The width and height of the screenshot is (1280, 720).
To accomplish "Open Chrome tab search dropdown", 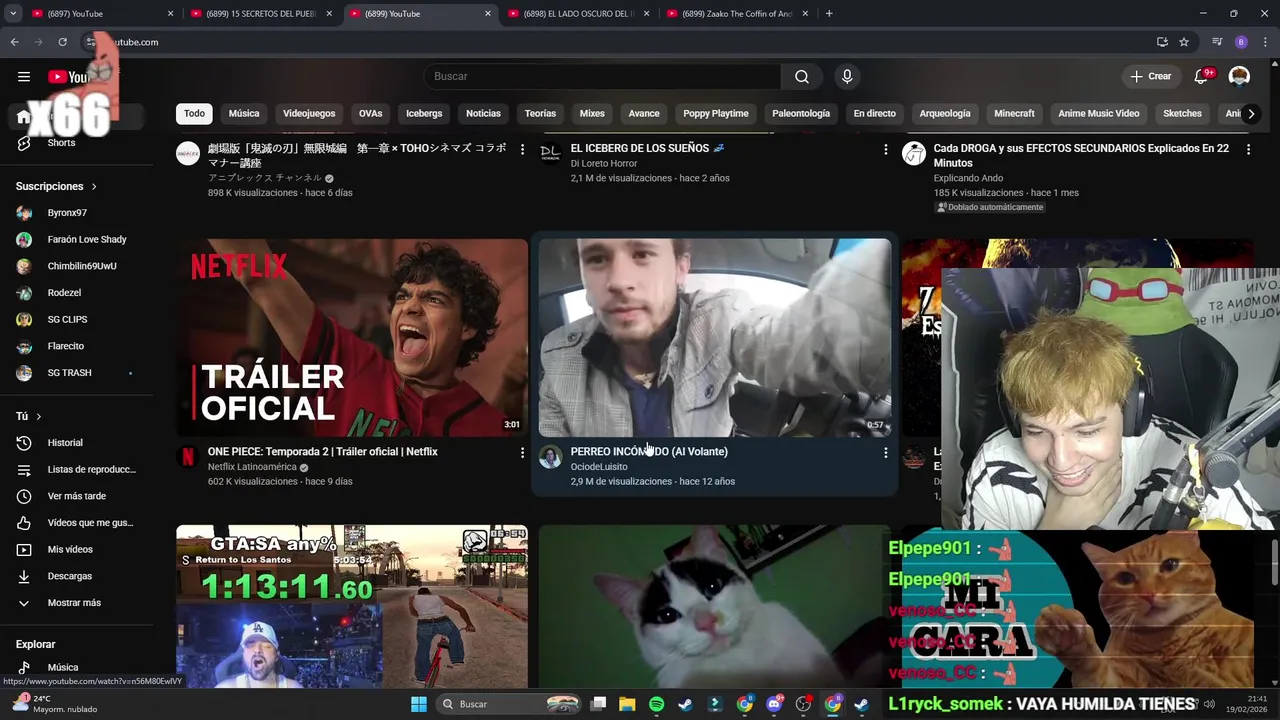I will coord(13,14).
